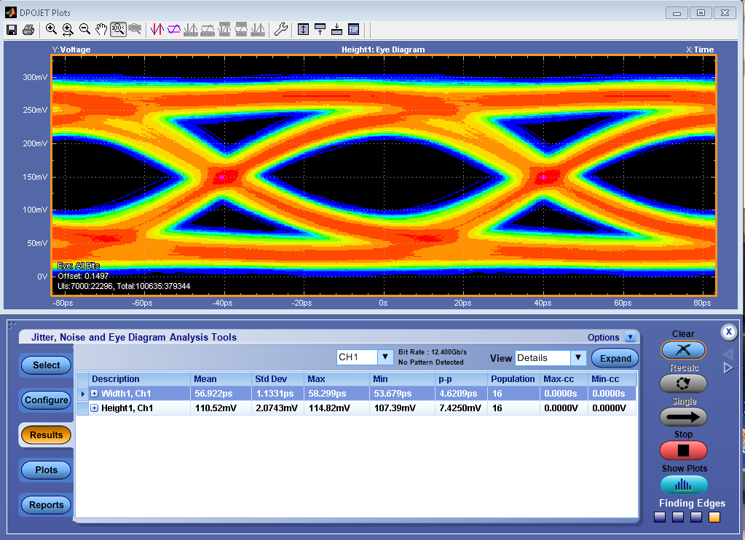Open the wrench settings tool
This screenshot has height=540, width=745.
(x=281, y=29)
